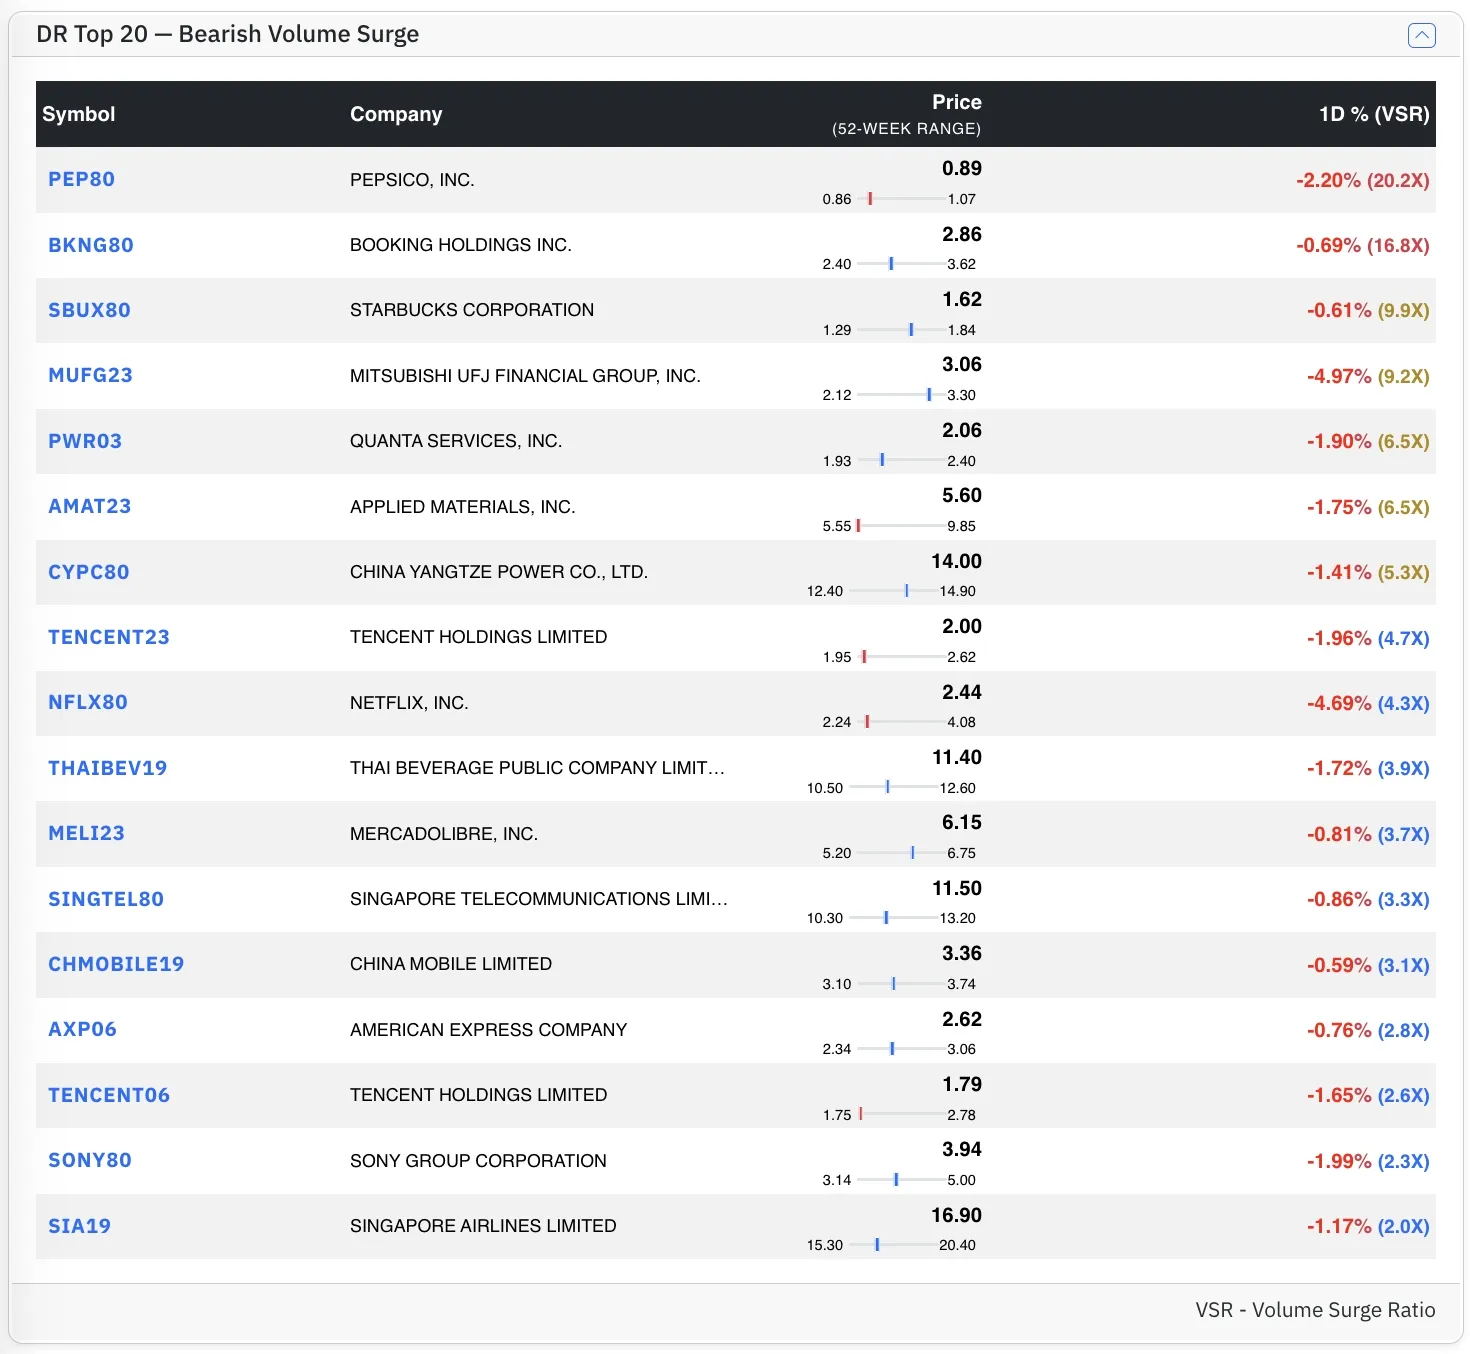Select MERCADOLIBRE, INC. company name
The width and height of the screenshot is (1470, 1354).
[444, 834]
